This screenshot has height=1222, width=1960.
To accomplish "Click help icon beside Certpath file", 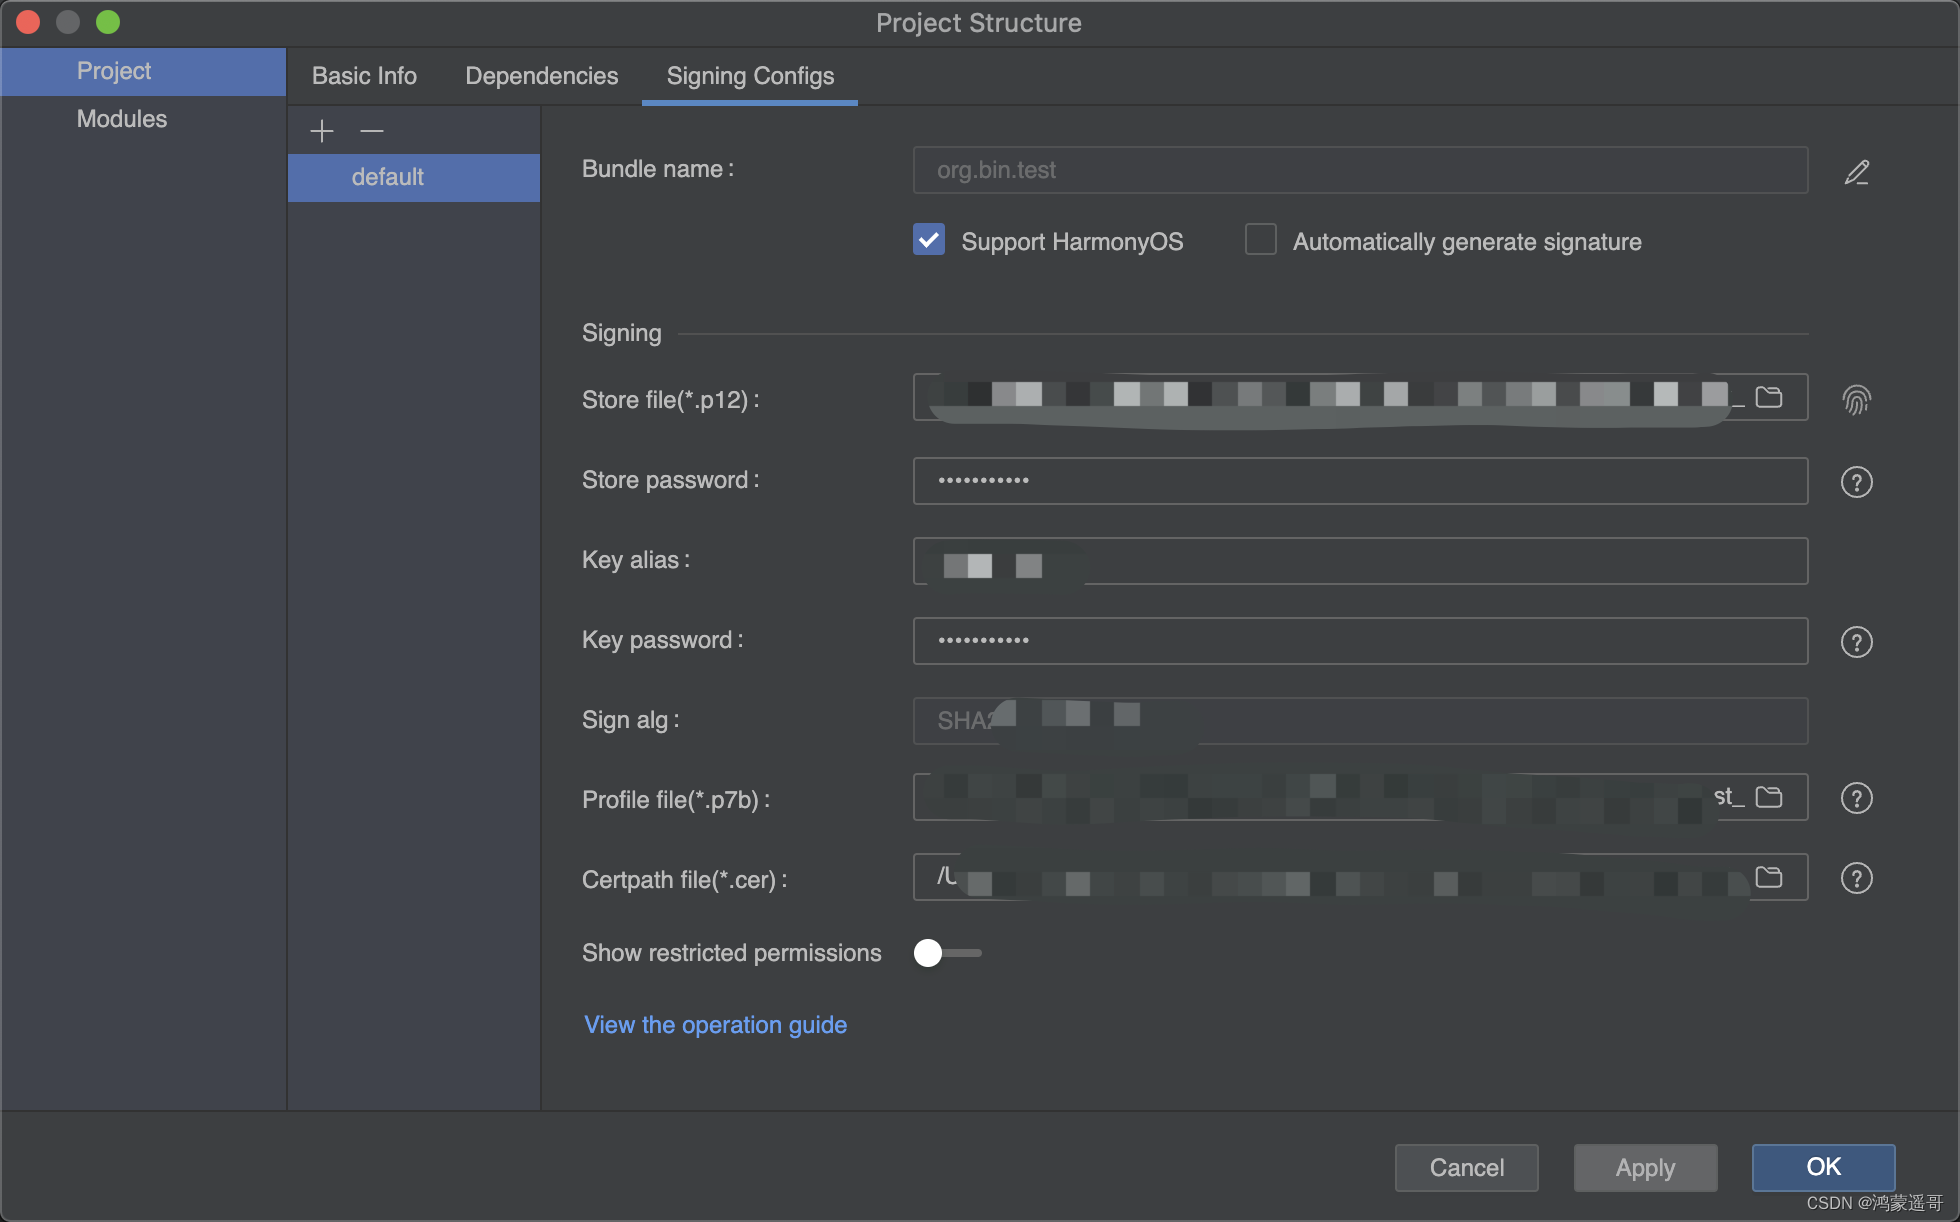I will (1856, 878).
